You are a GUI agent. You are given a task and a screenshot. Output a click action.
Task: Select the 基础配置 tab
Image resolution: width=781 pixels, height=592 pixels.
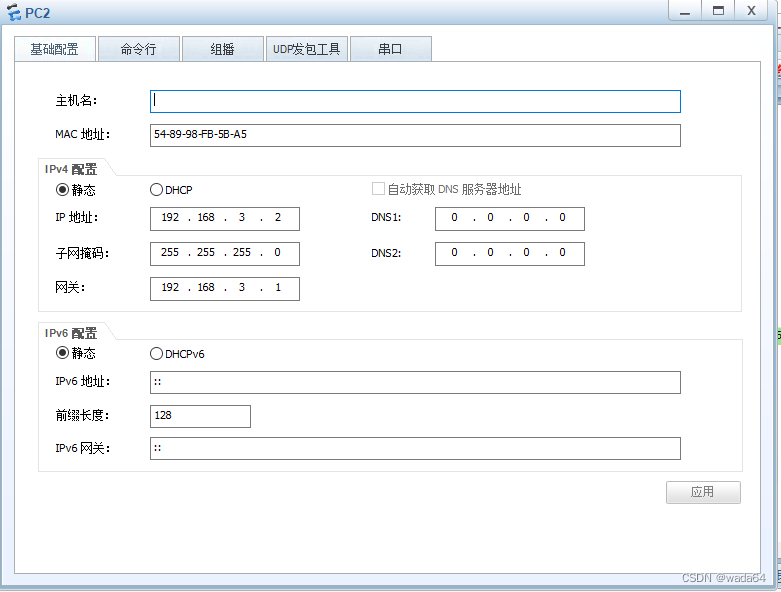pos(54,49)
